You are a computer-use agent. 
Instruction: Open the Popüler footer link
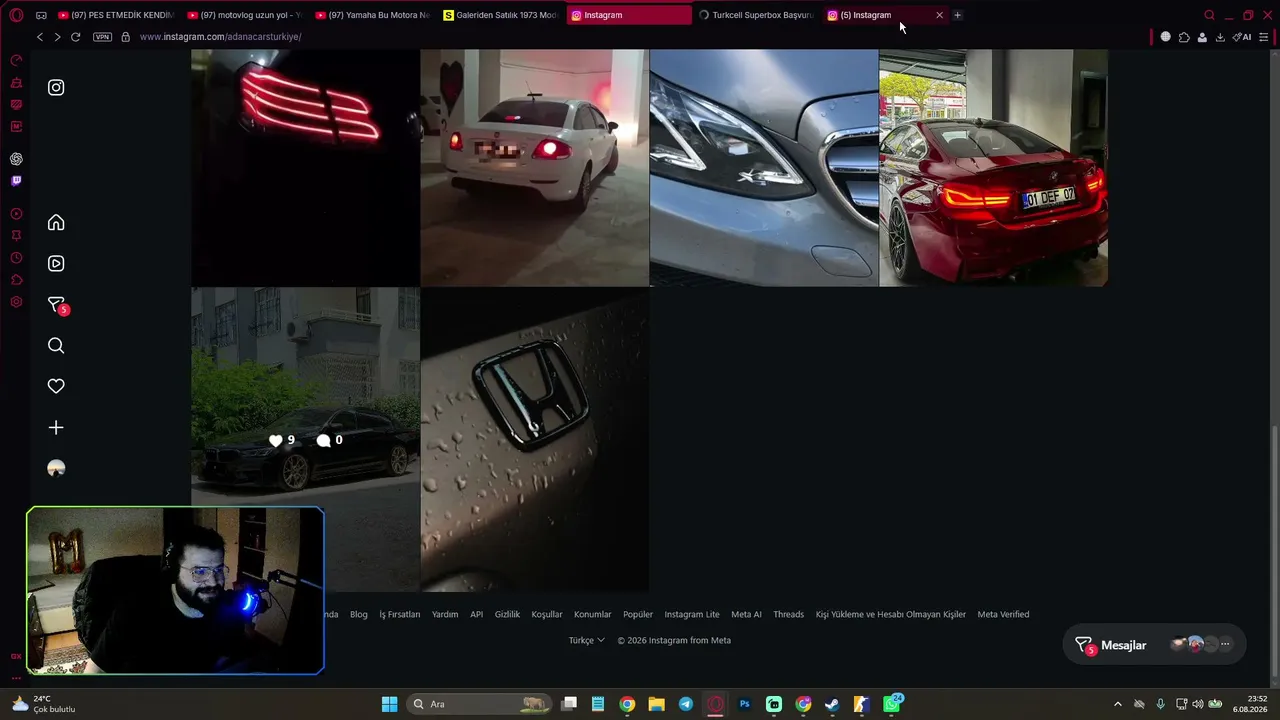[x=638, y=614]
